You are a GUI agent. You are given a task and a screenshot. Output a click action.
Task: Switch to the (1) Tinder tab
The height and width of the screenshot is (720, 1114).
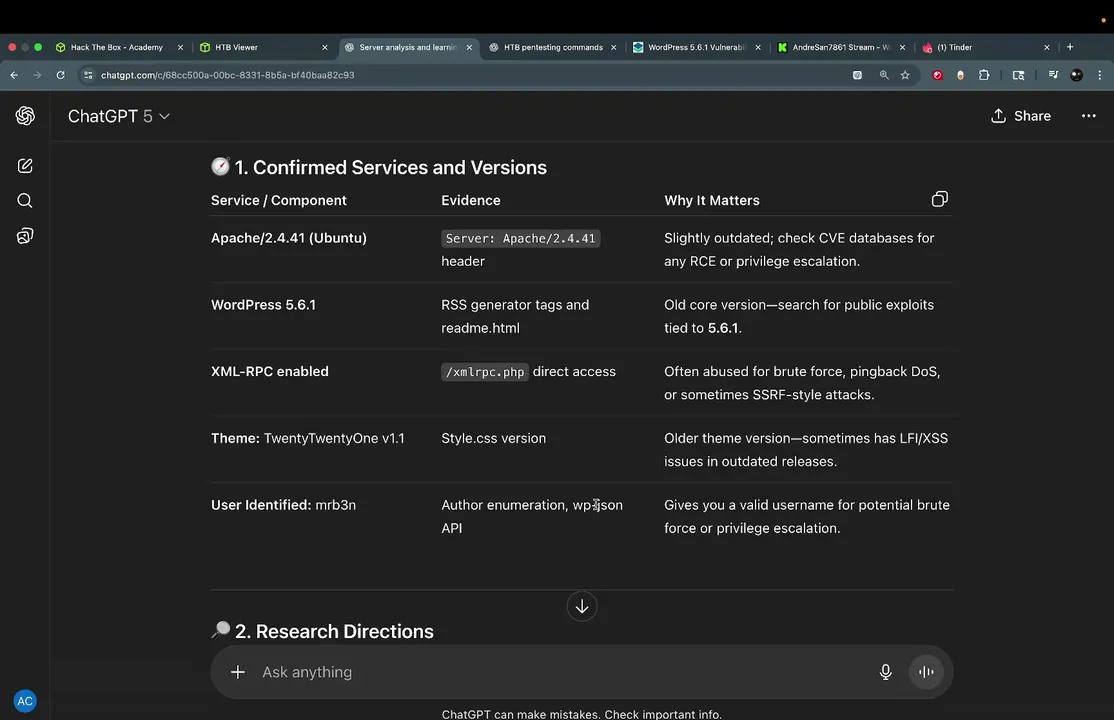coord(985,47)
